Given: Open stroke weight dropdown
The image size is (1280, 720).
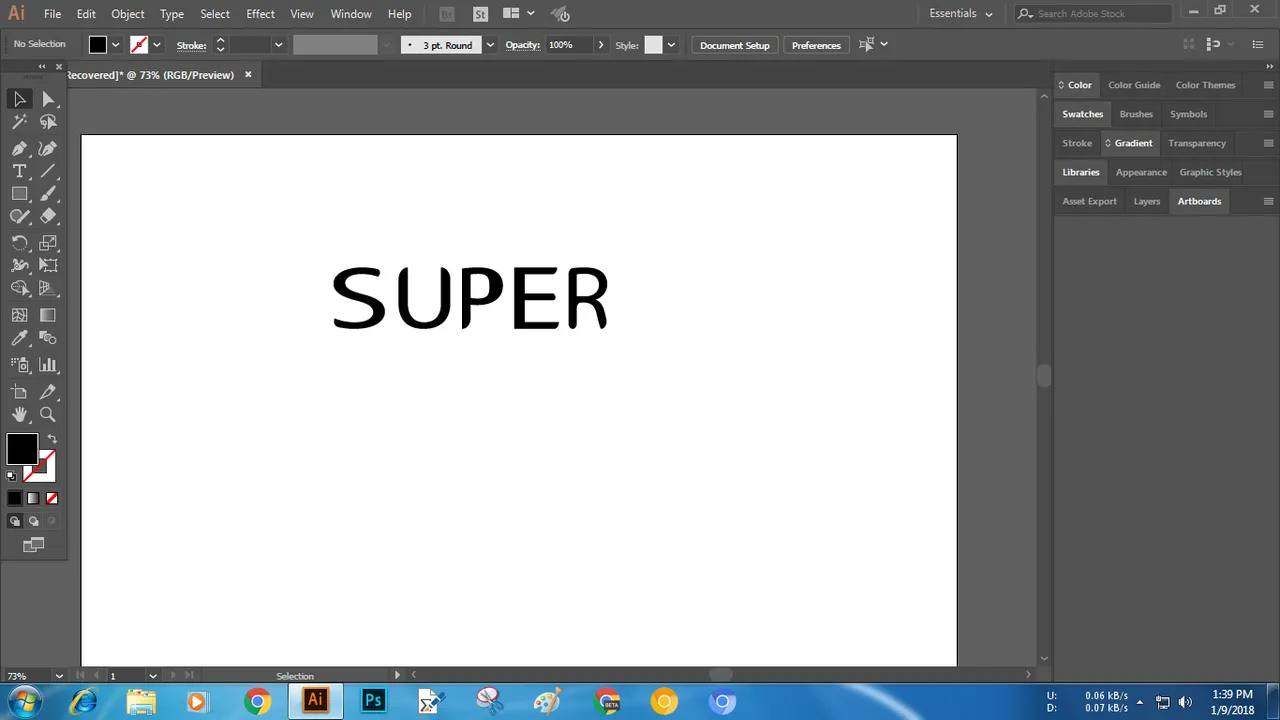Looking at the screenshot, I should (x=278, y=45).
